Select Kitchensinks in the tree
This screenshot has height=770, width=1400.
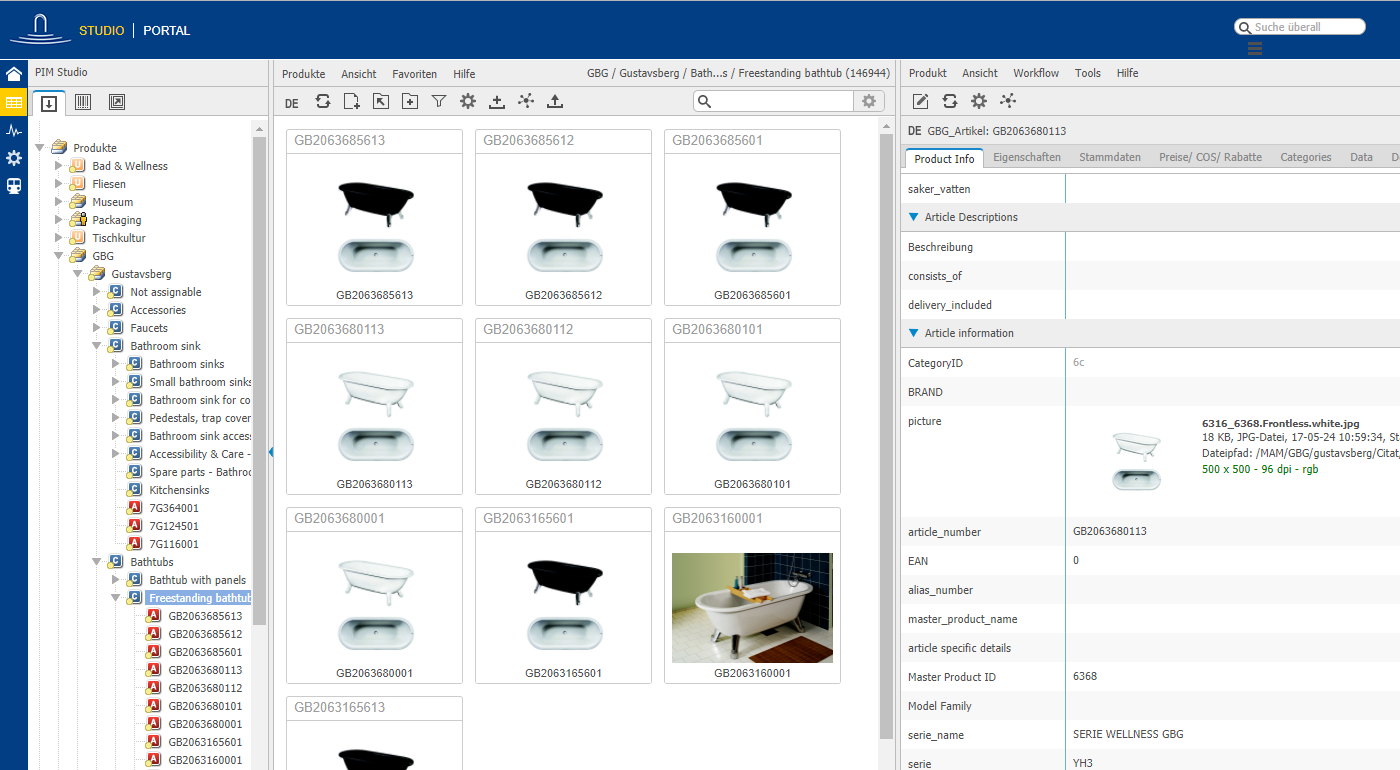coord(179,490)
